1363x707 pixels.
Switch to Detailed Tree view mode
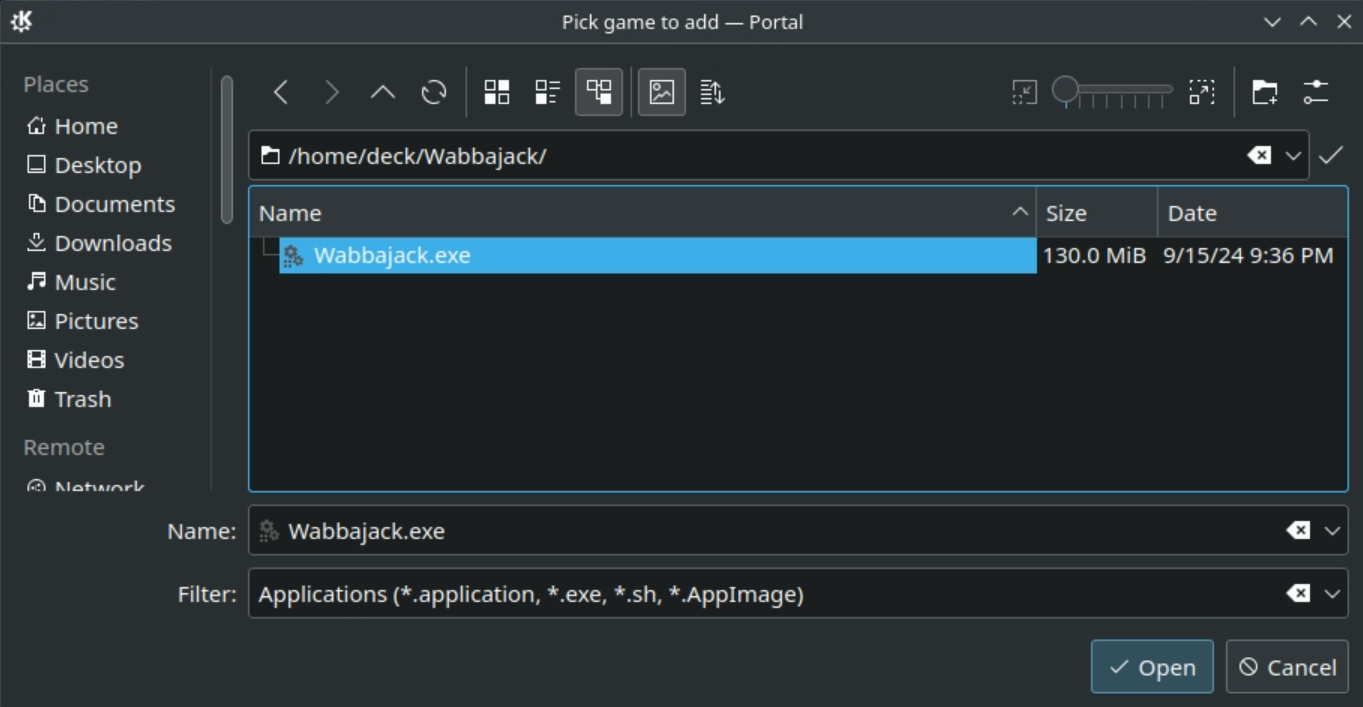599,93
